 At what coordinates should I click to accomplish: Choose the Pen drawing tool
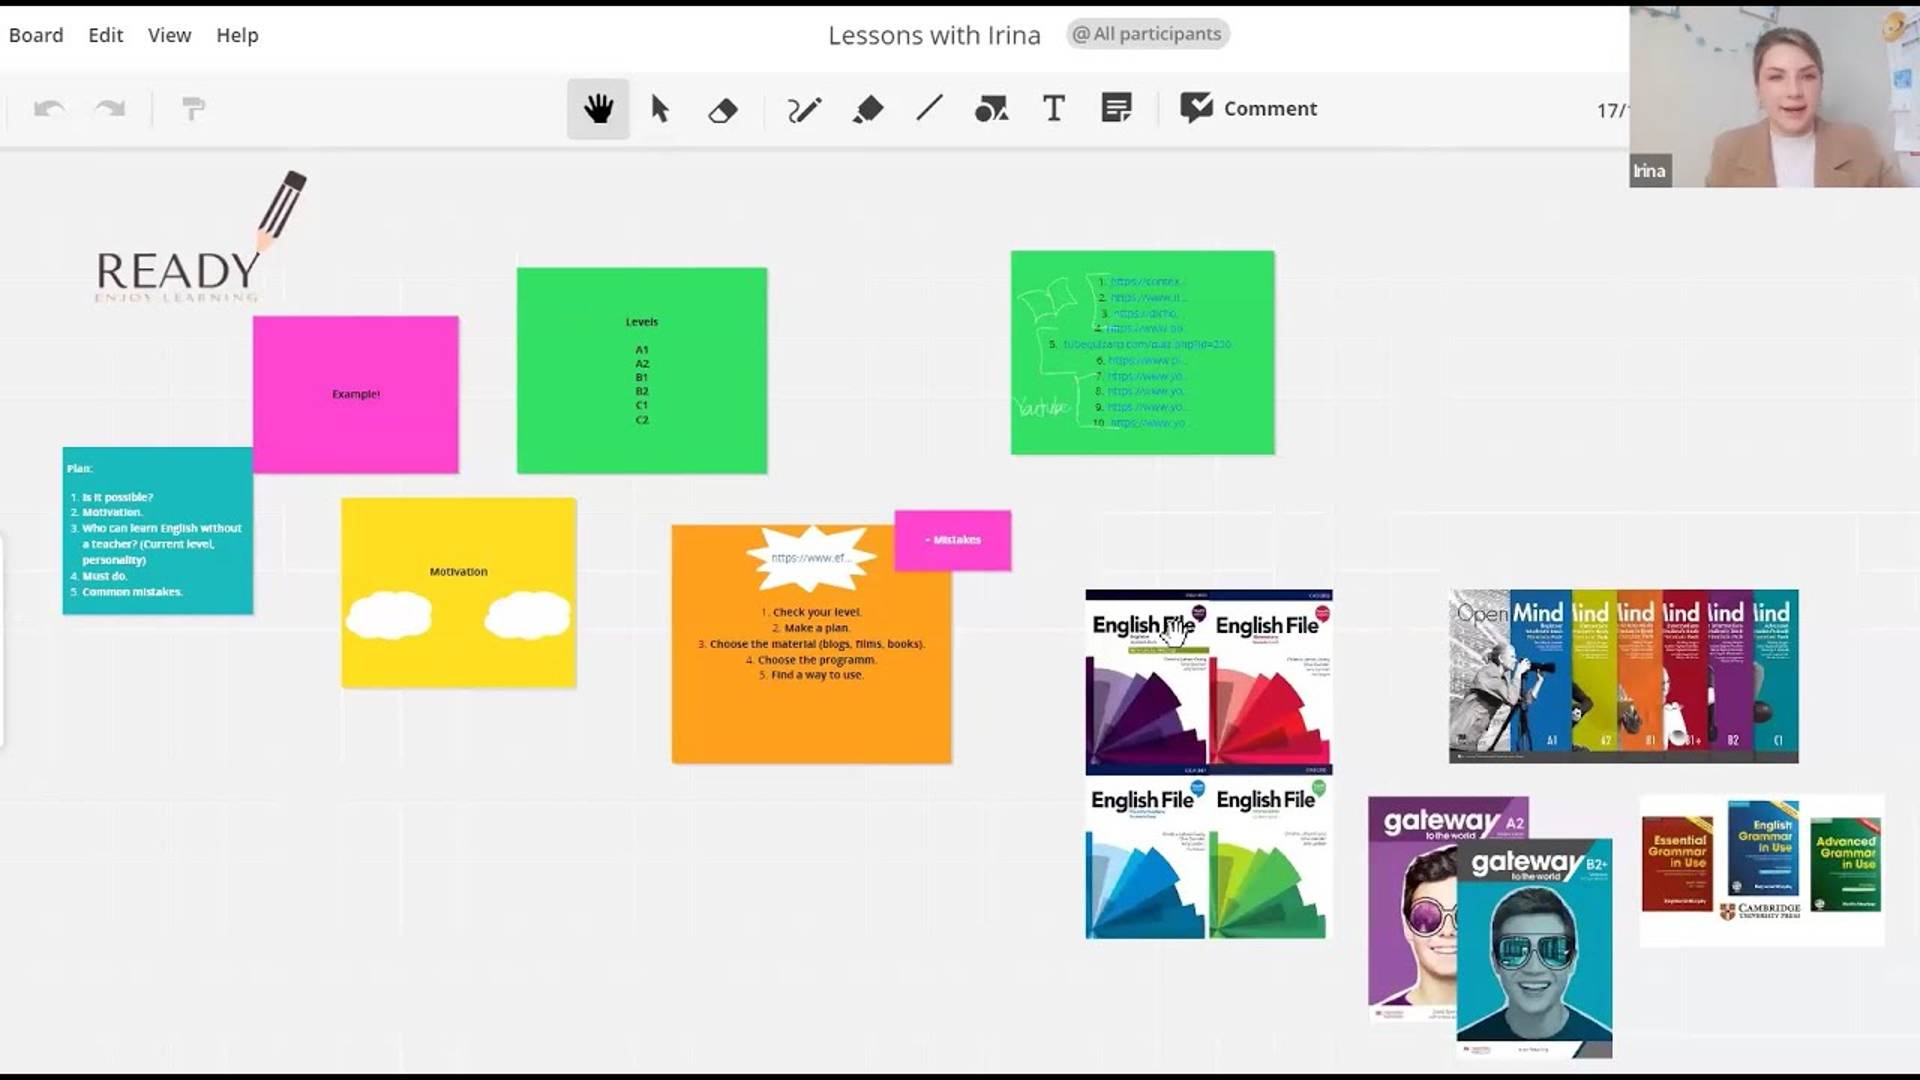pos(804,109)
